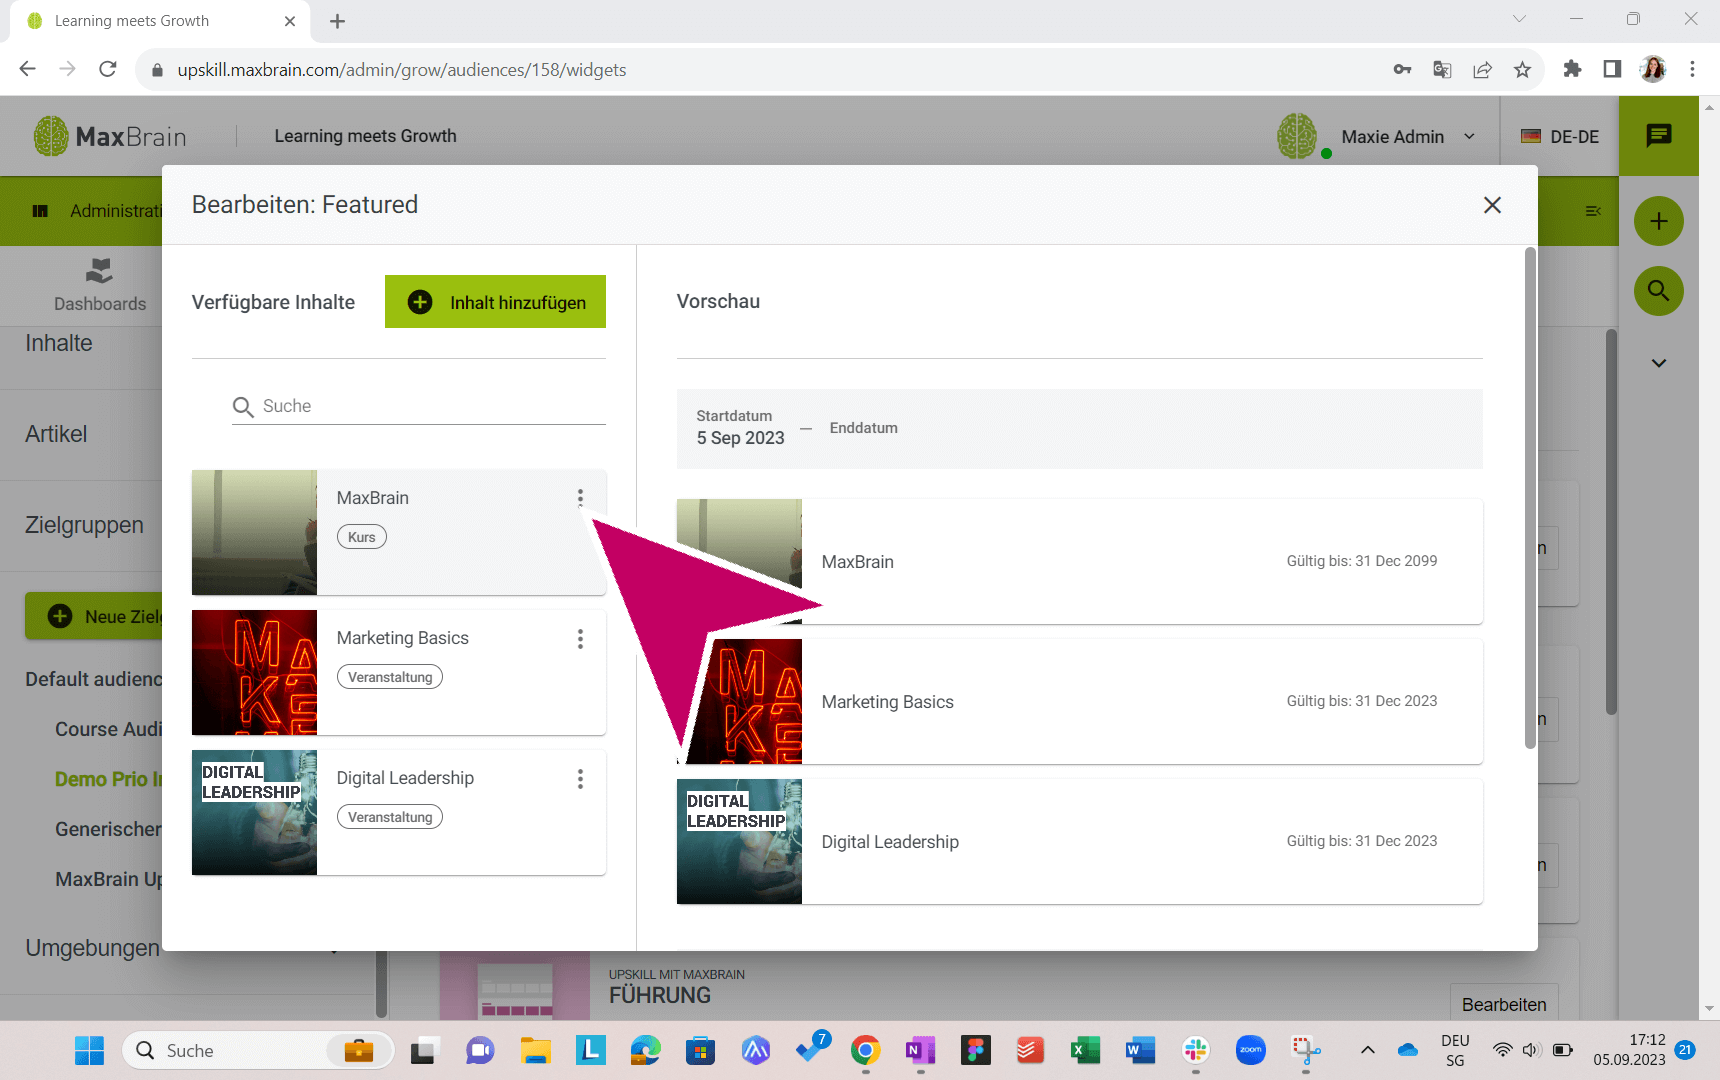The width and height of the screenshot is (1720, 1080).
Task: Open password key icon in address bar
Action: 1402,69
